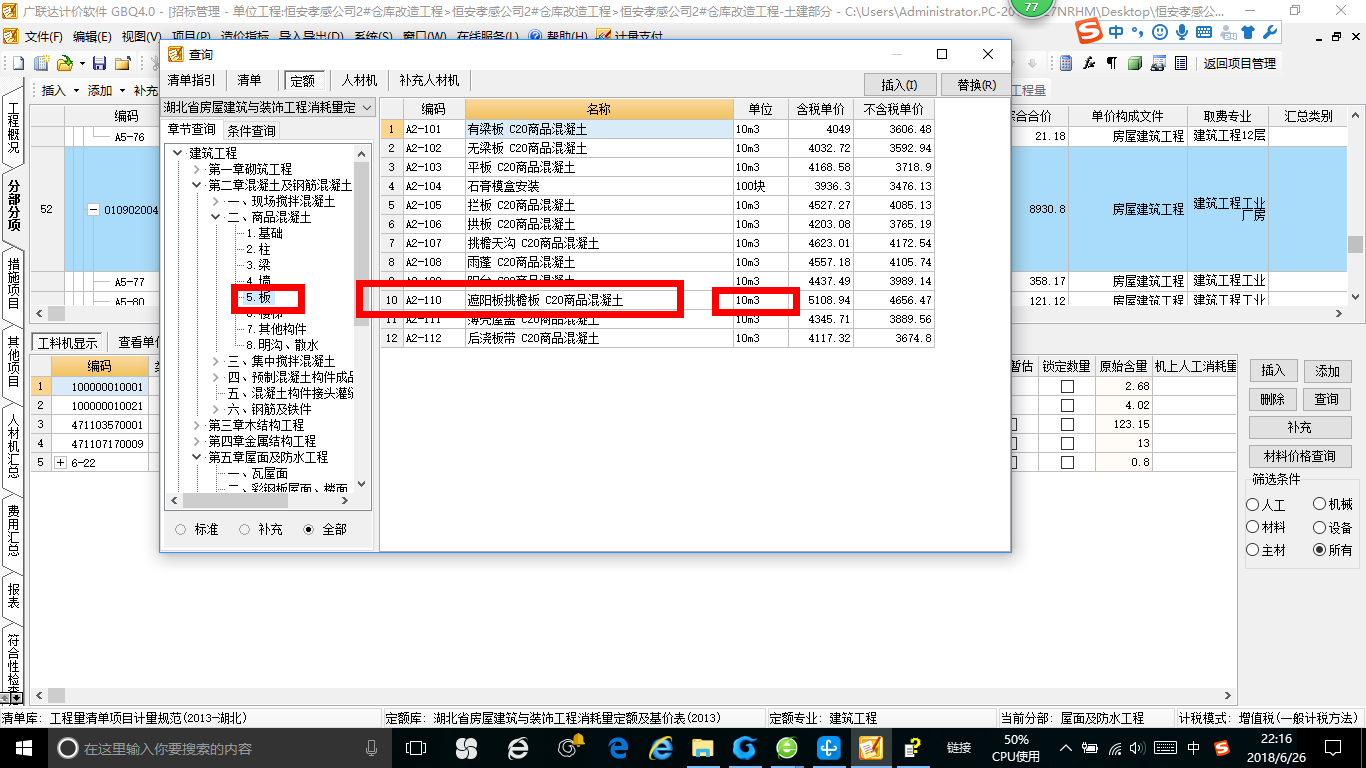The height and width of the screenshot is (768, 1366).
Task: Tick 锁定数量 checkbox in 2.68 row
Action: (x=1067, y=387)
